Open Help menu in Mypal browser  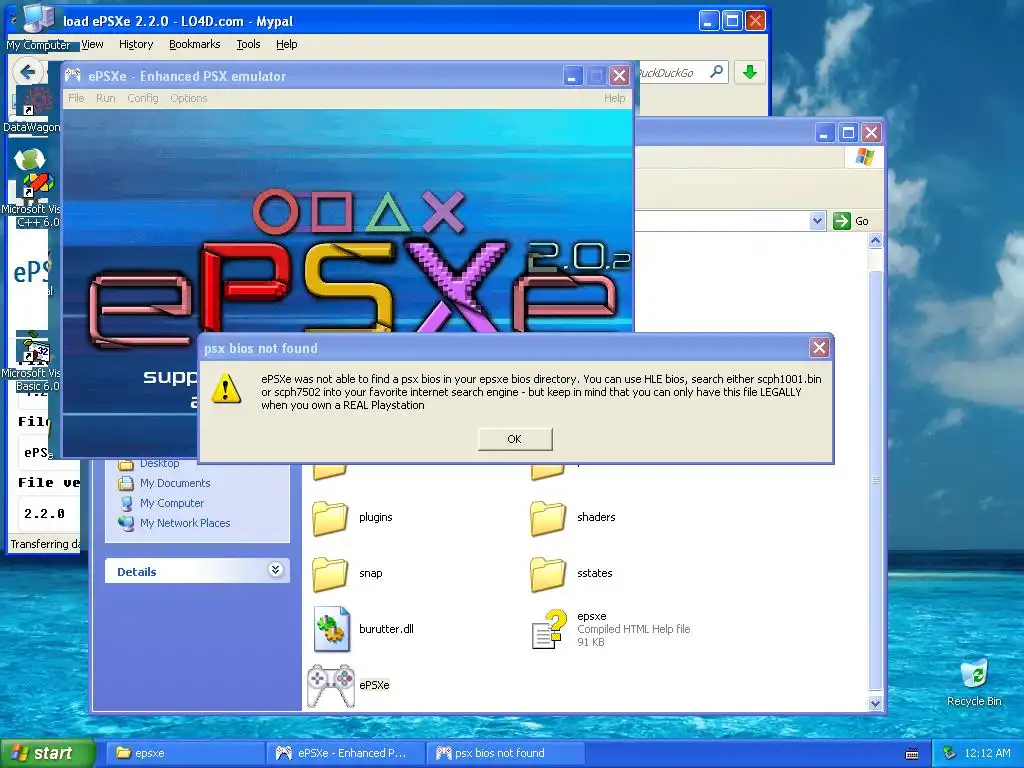tap(286, 44)
